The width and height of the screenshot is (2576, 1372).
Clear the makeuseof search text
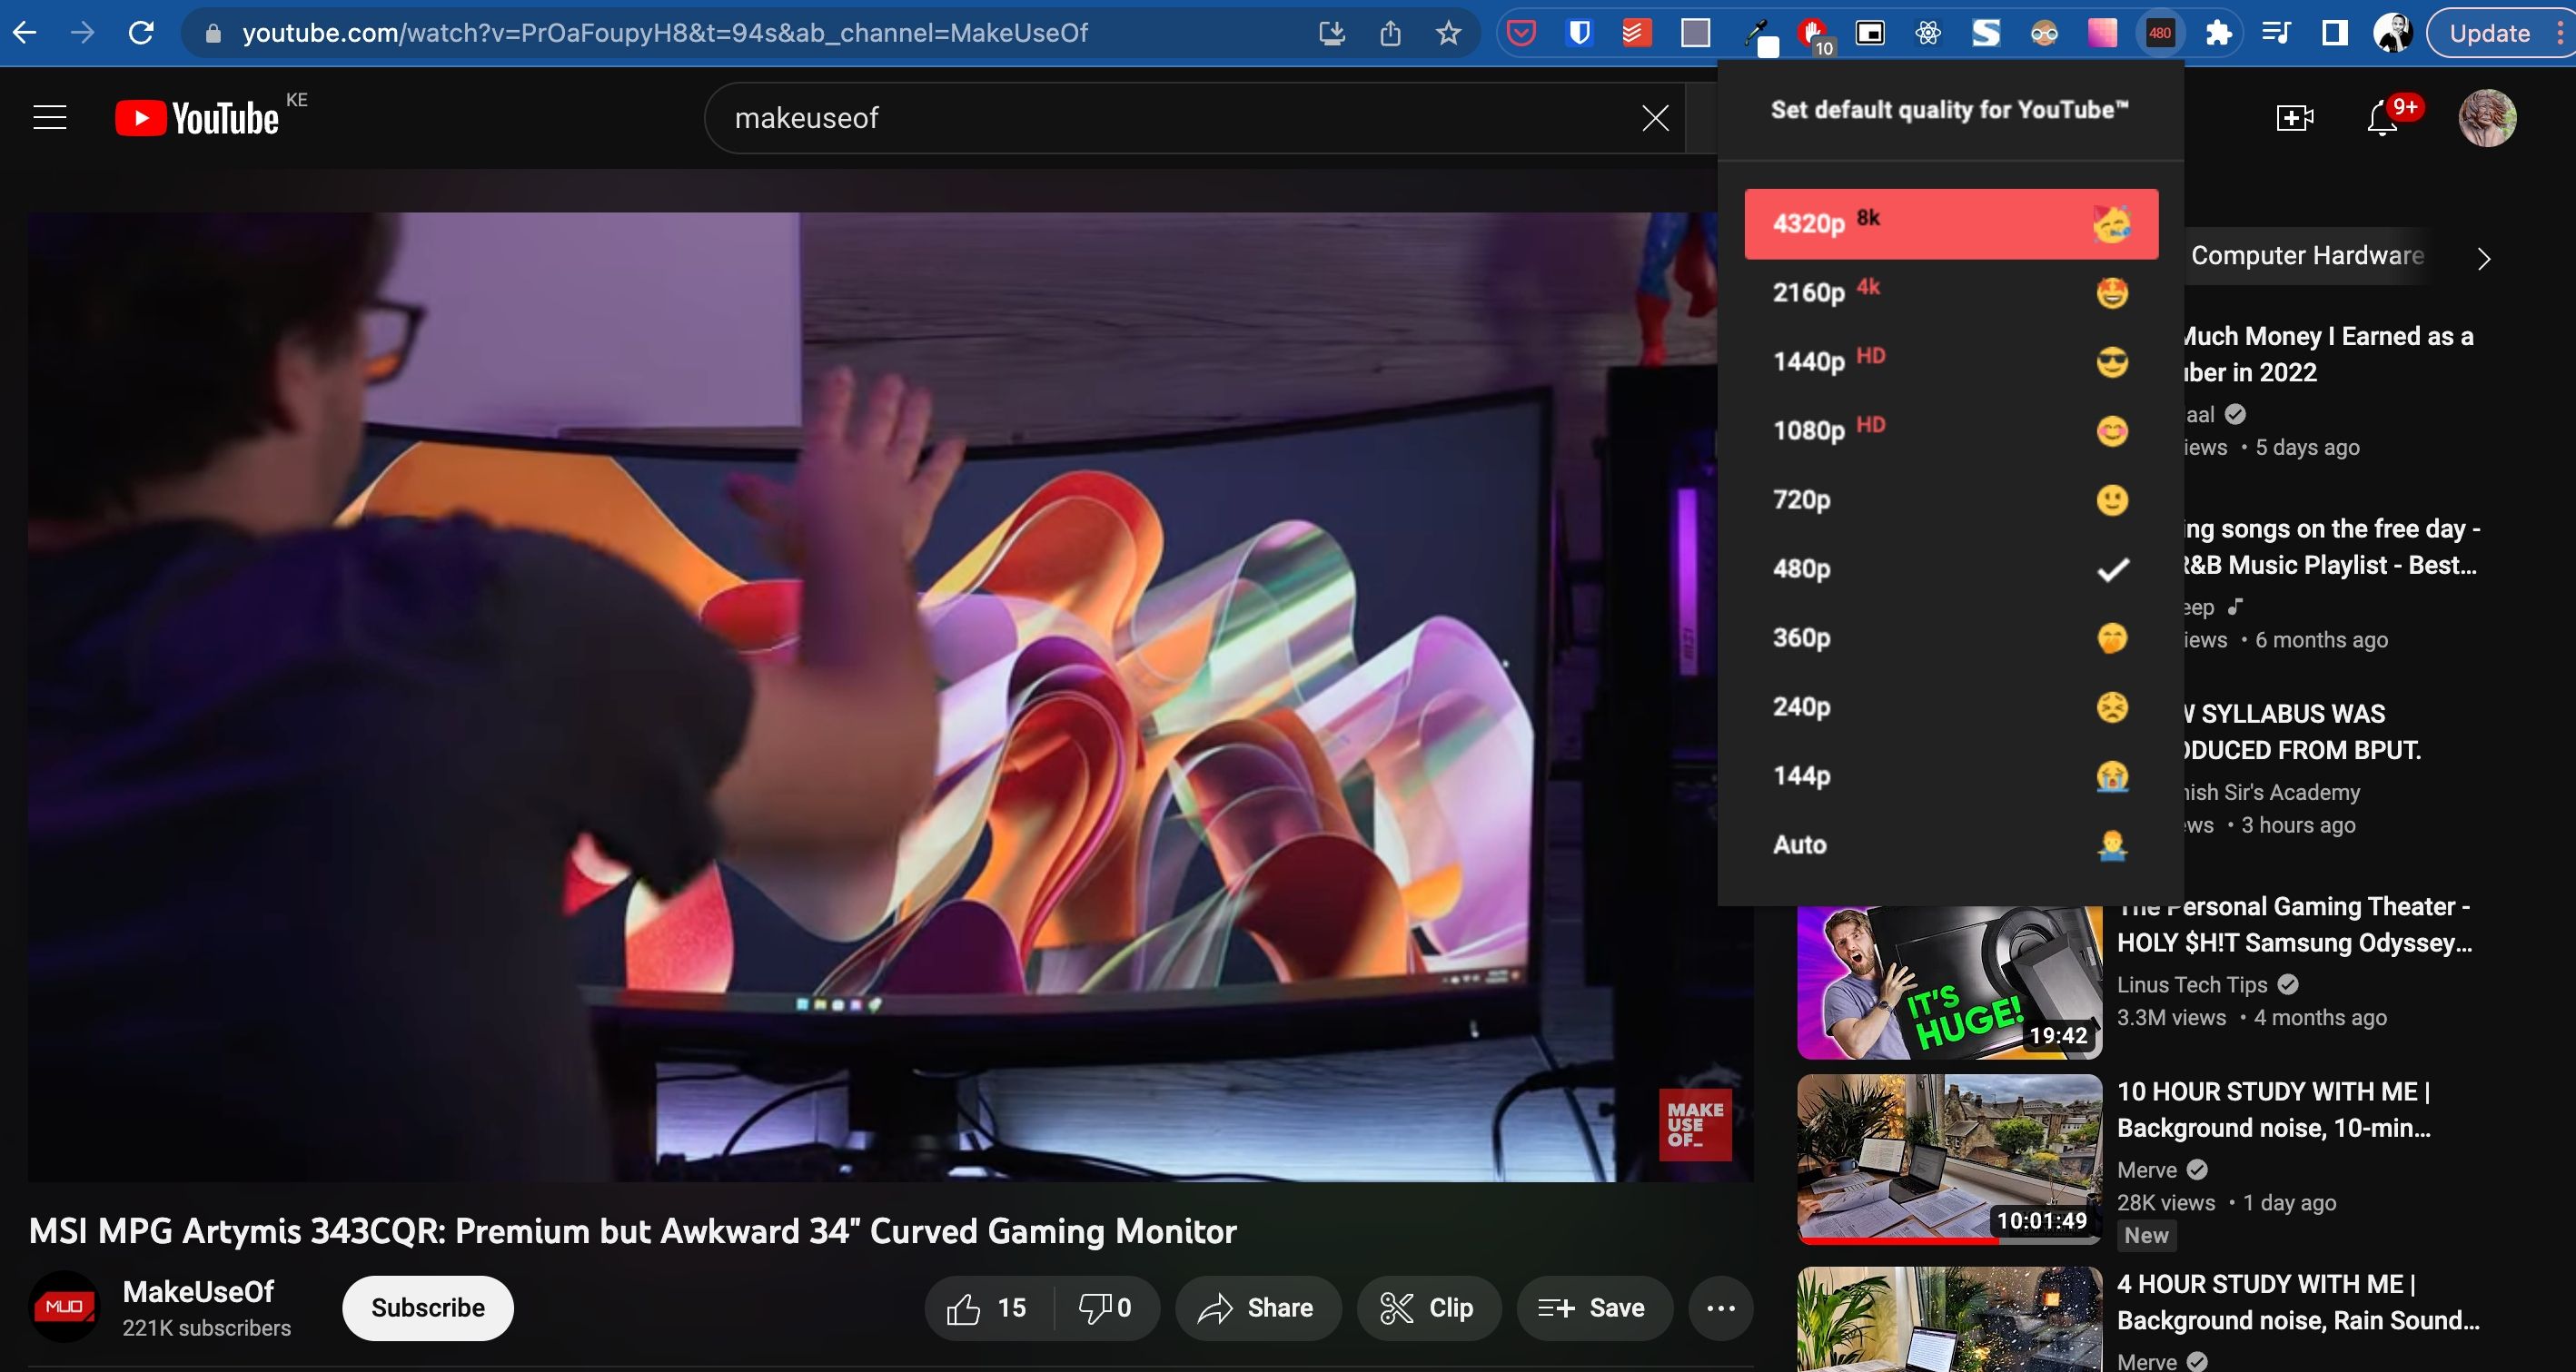click(x=1655, y=118)
